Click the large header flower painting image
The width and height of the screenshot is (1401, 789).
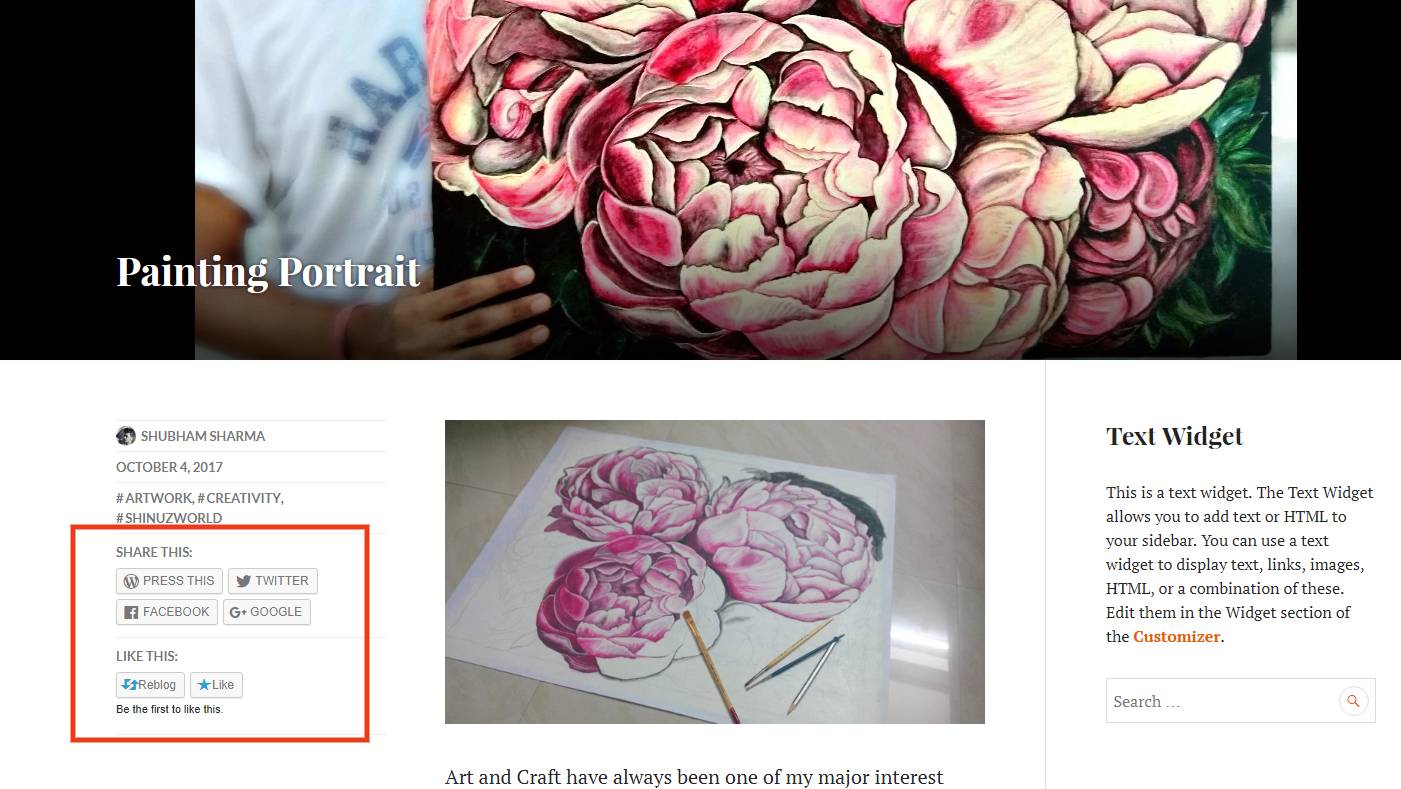click(x=746, y=180)
